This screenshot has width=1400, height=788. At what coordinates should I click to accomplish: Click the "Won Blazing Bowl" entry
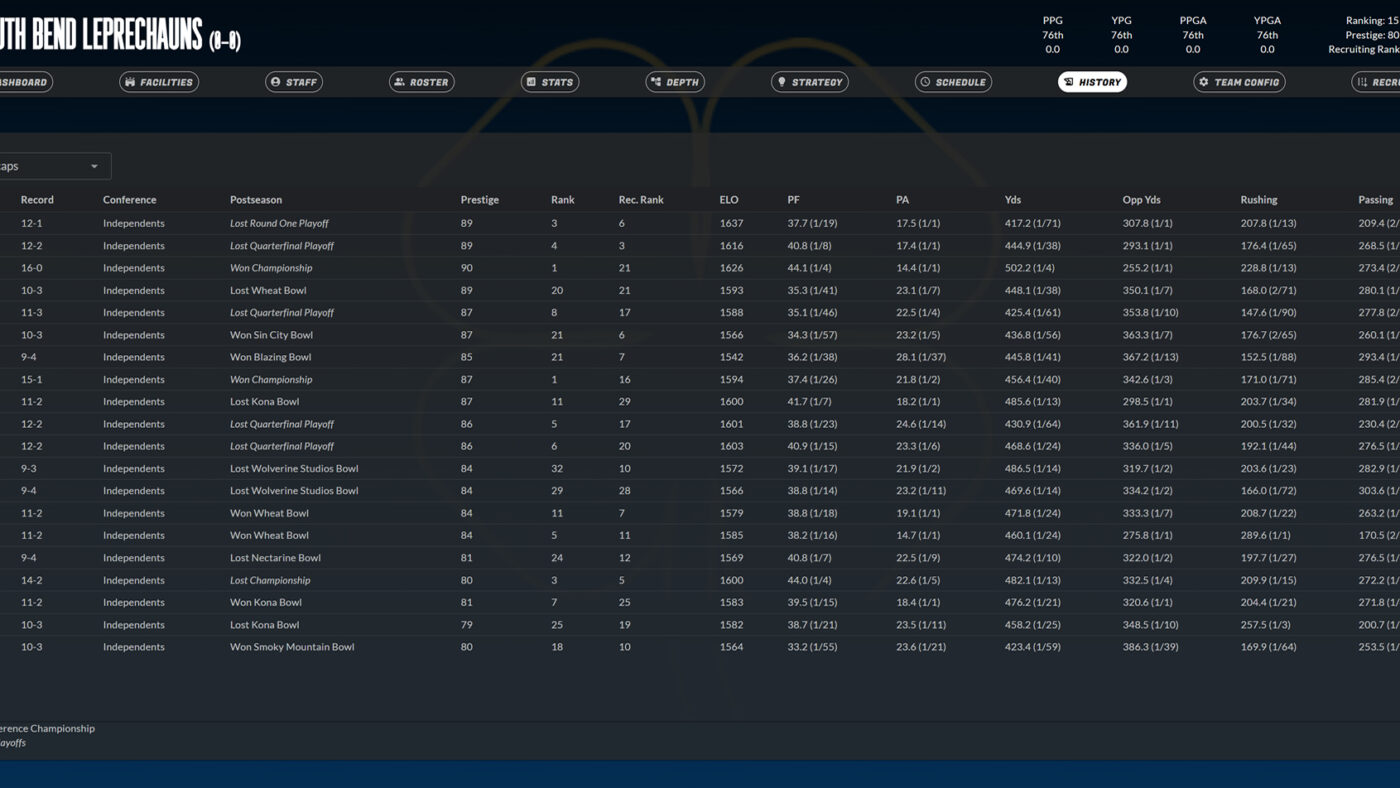(x=270, y=357)
